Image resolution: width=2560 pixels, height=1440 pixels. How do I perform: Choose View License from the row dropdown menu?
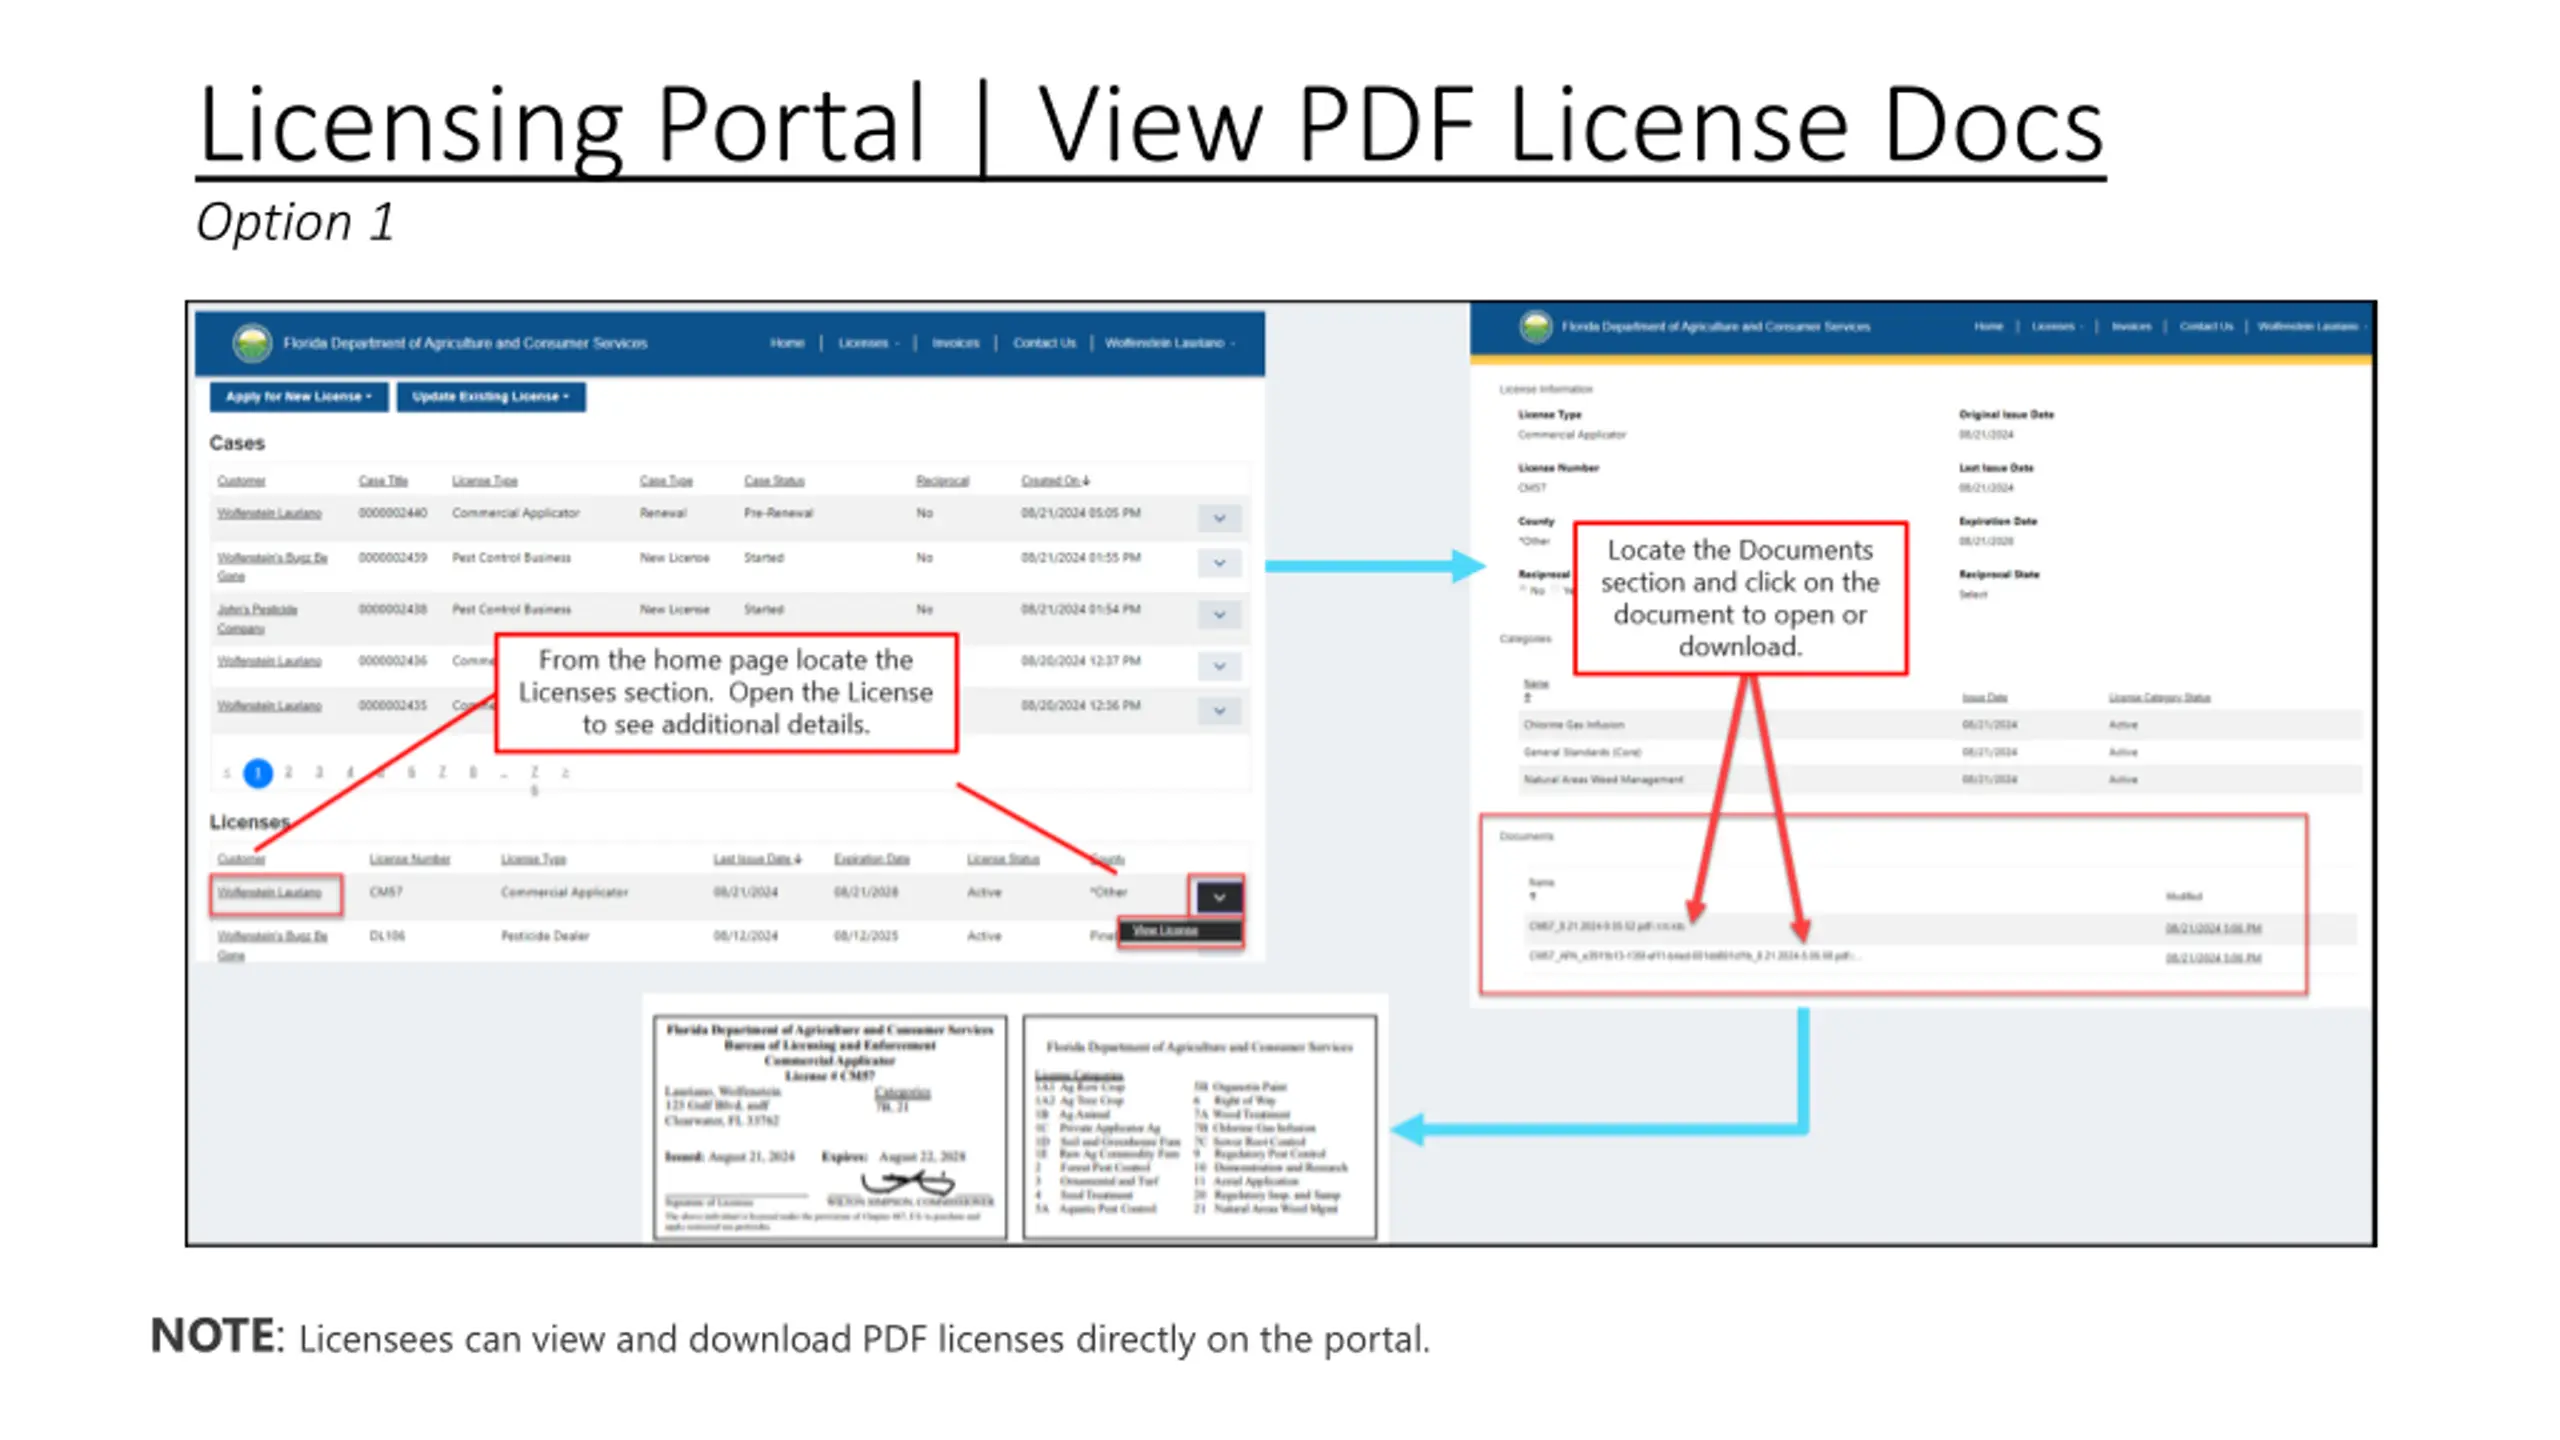1180,931
